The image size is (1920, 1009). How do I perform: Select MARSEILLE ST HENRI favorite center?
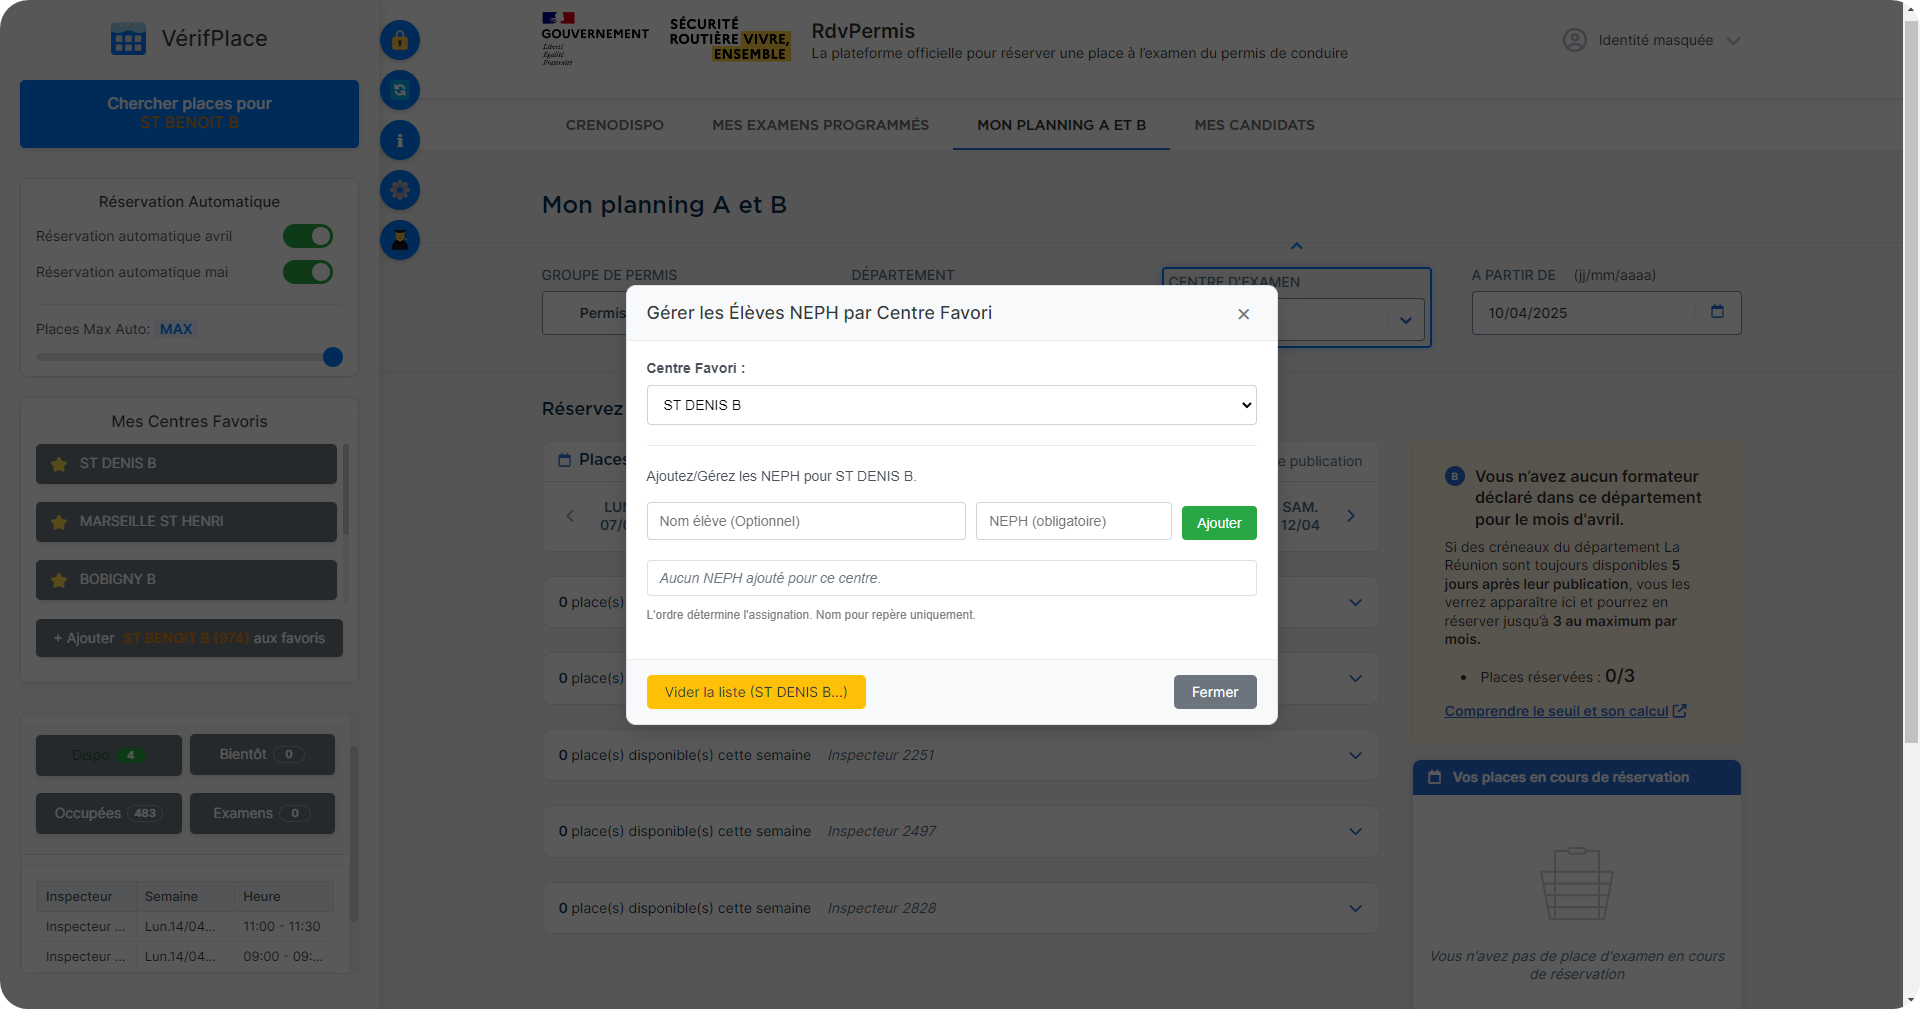tap(186, 521)
